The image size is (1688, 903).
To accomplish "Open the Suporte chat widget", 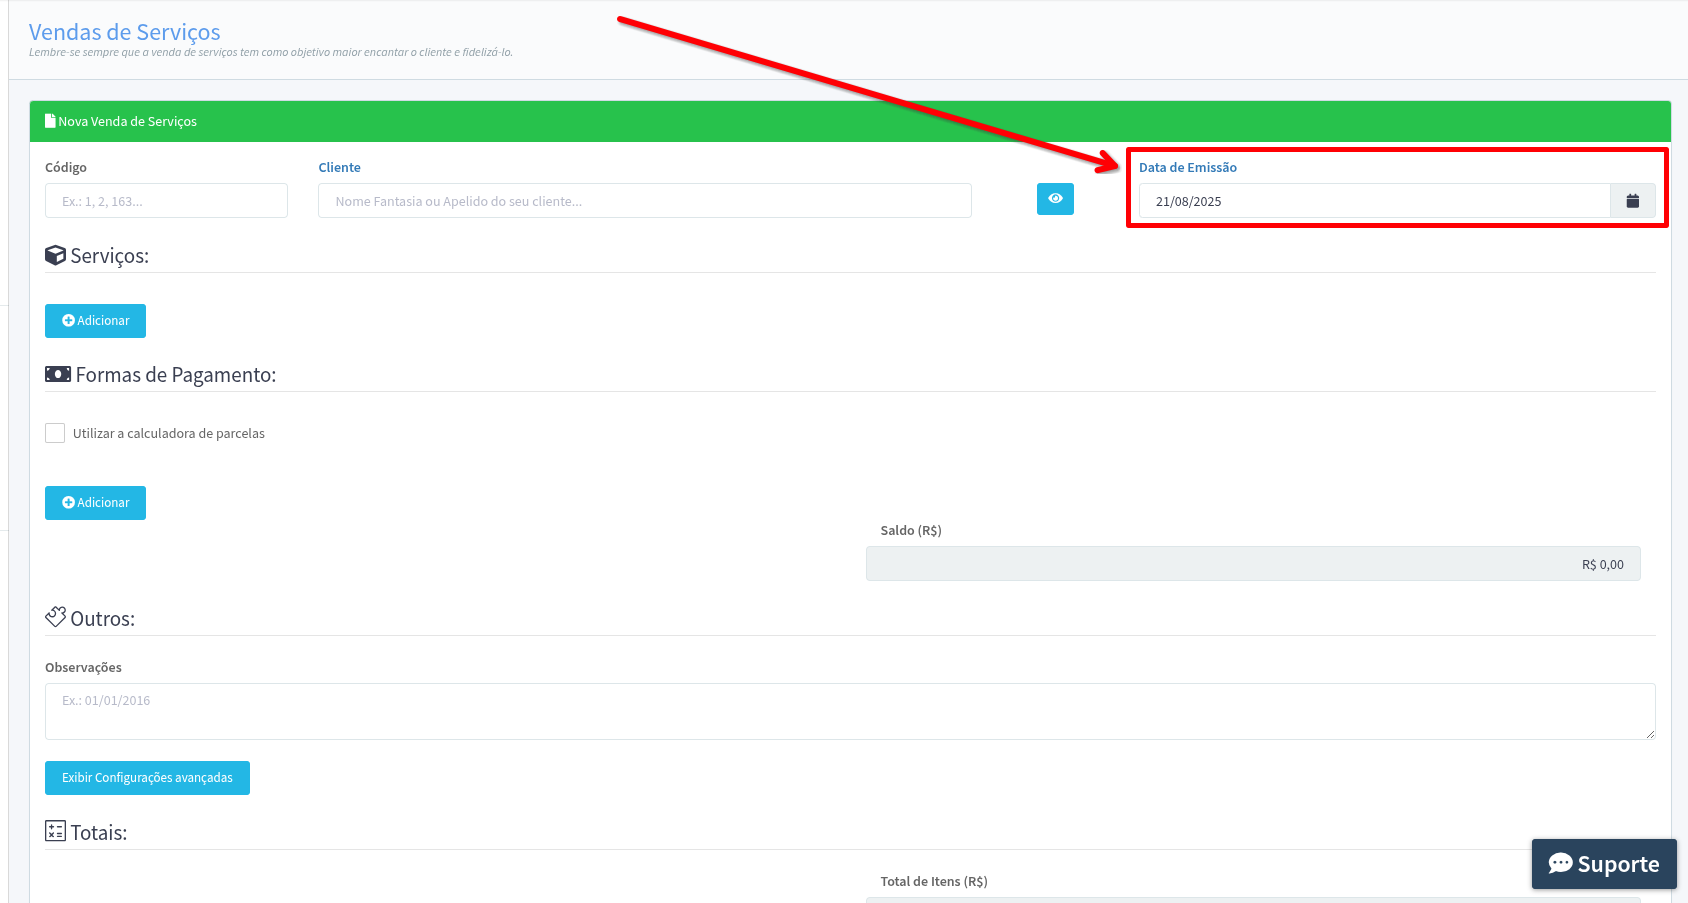I will (x=1604, y=864).
